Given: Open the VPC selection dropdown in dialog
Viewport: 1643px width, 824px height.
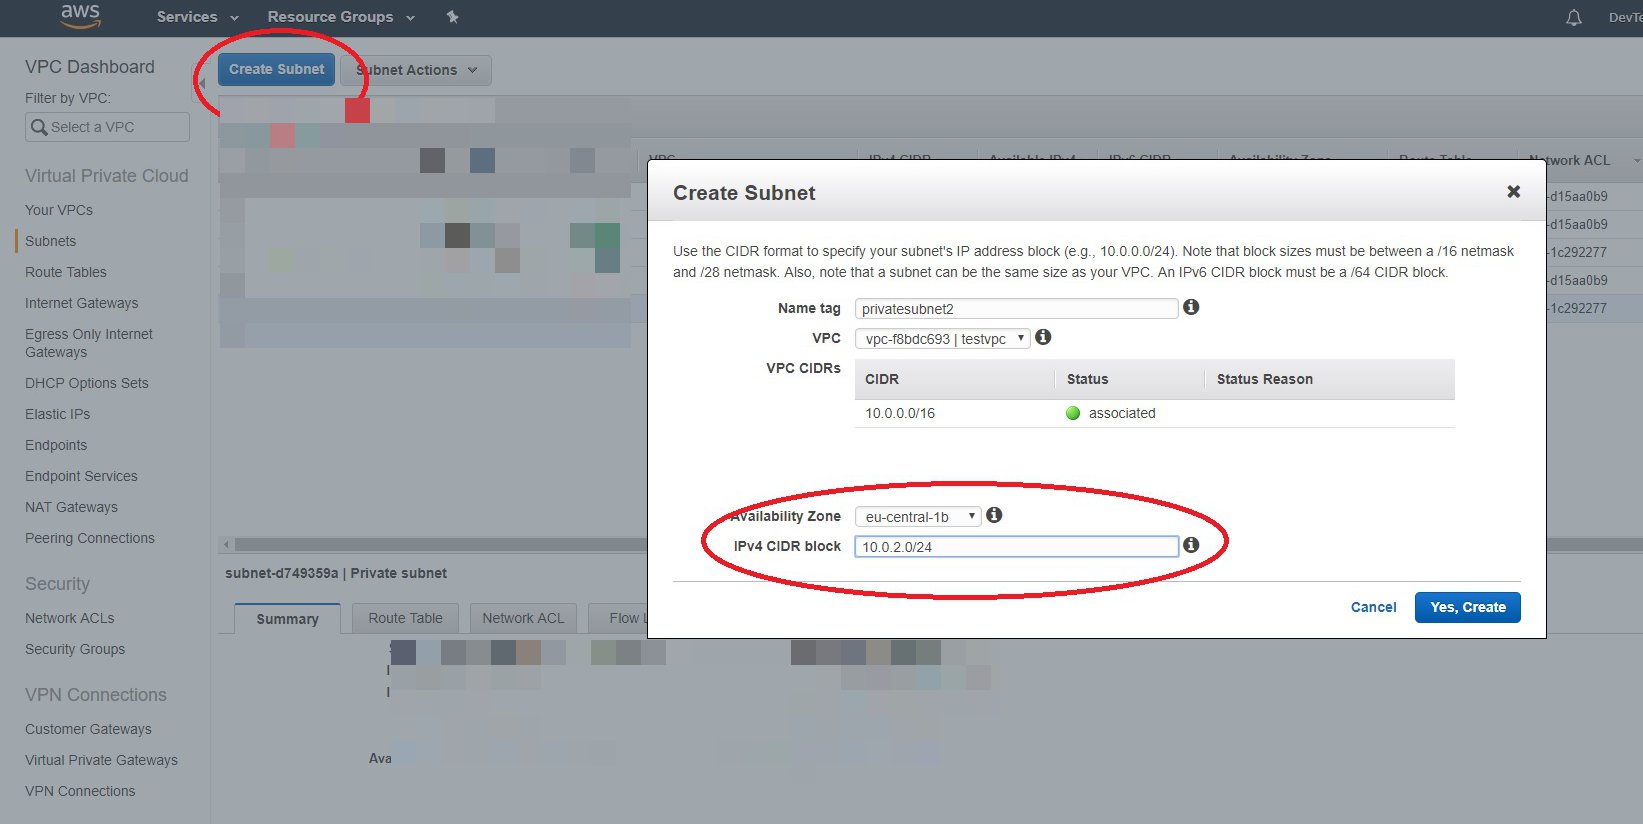Looking at the screenshot, I should [942, 339].
